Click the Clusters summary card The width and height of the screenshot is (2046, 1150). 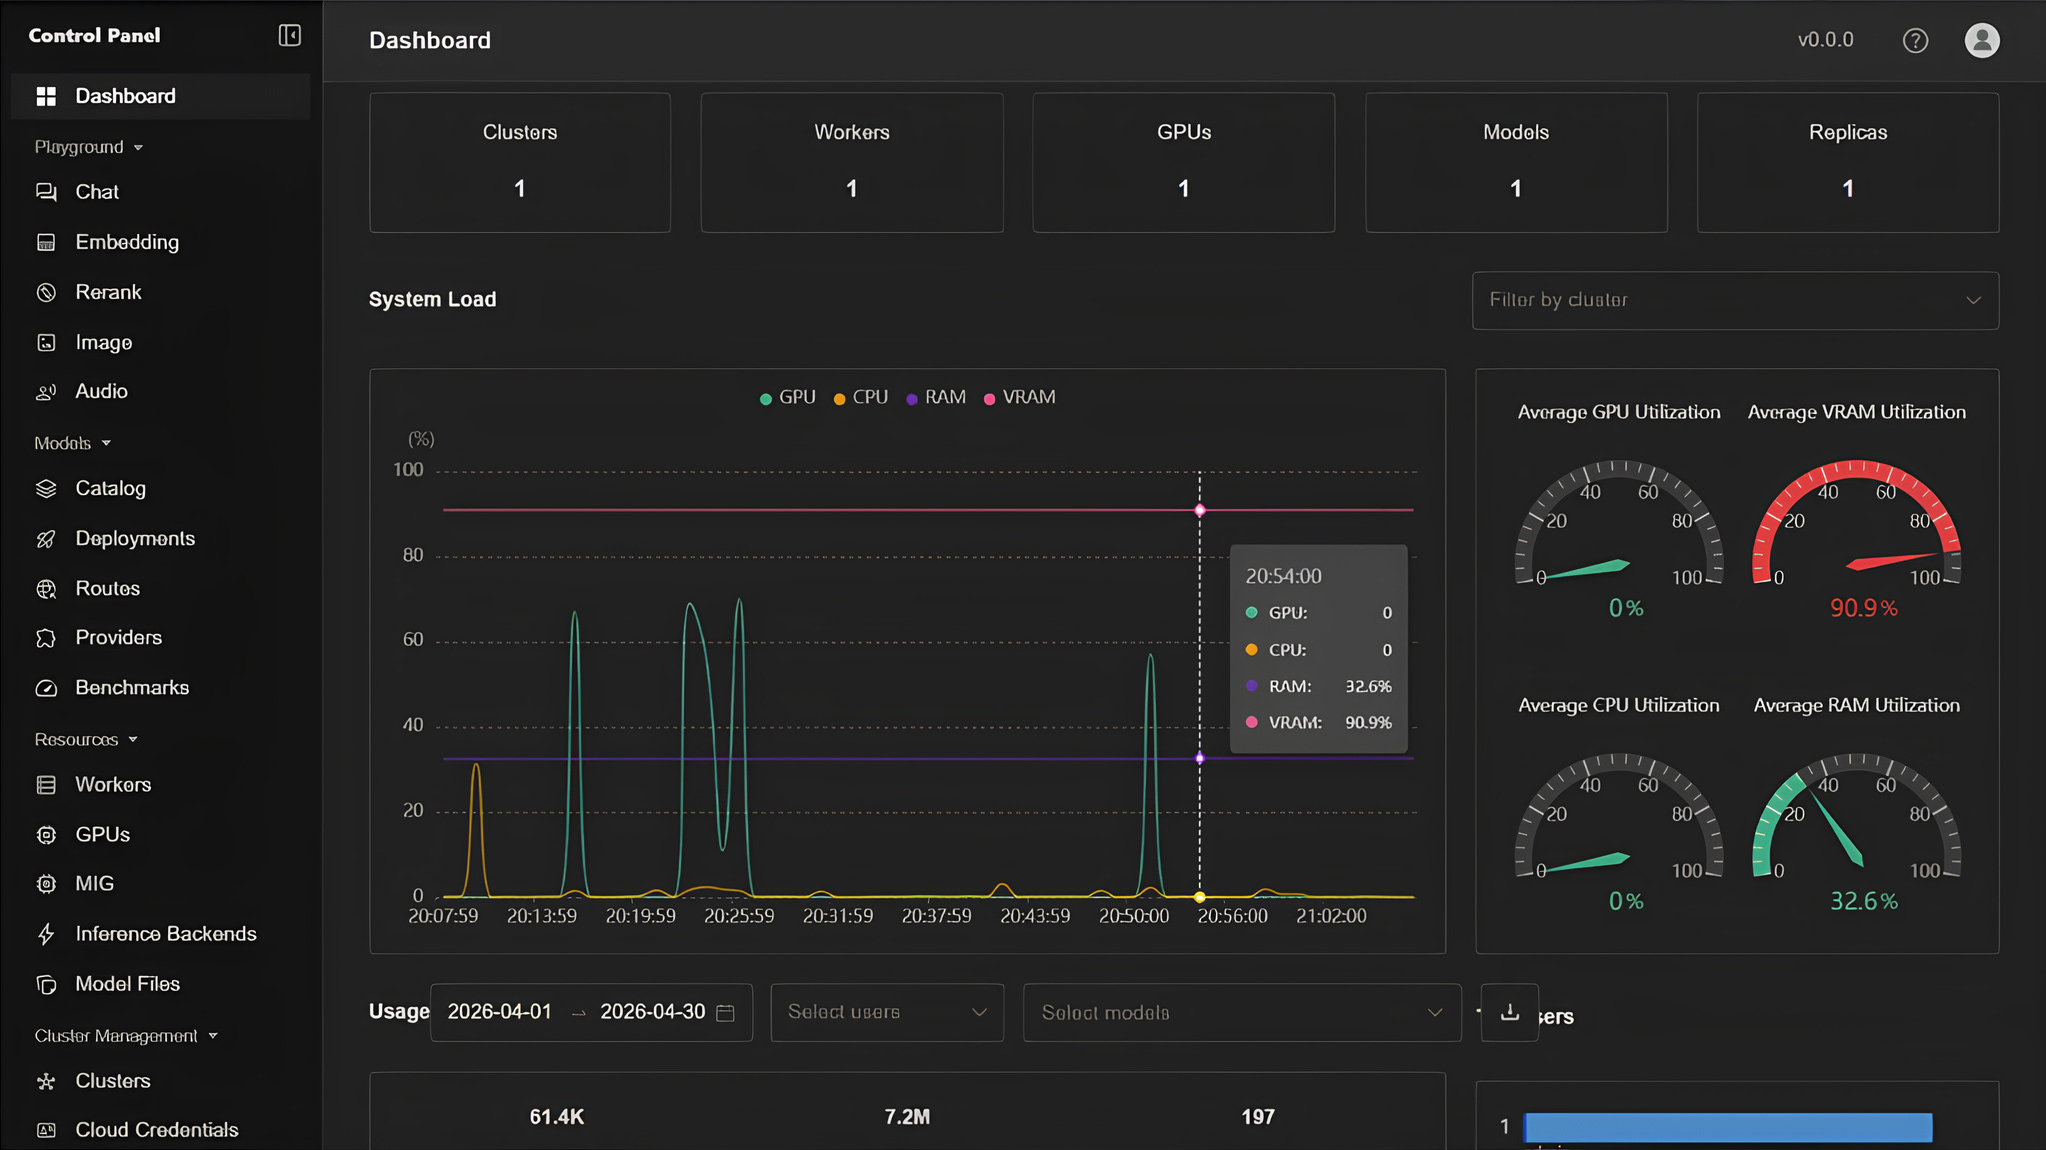[520, 163]
